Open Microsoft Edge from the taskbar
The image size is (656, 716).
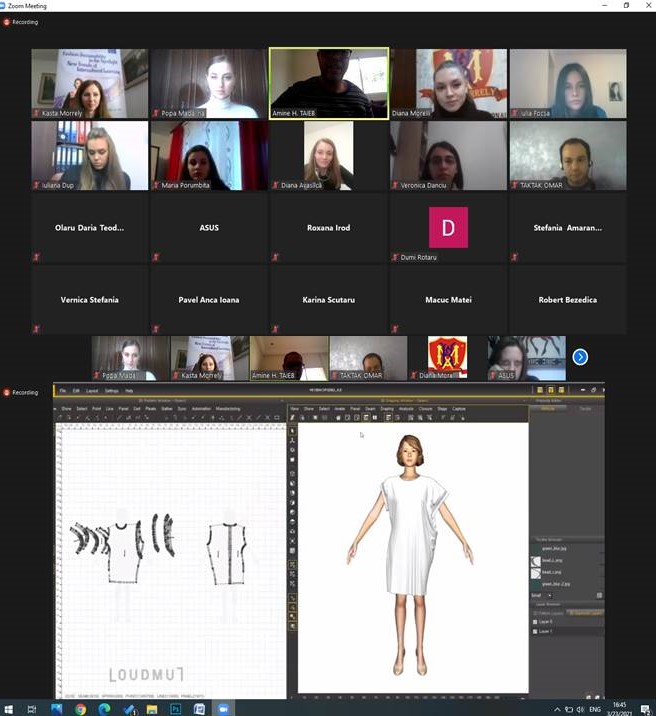(x=105, y=709)
